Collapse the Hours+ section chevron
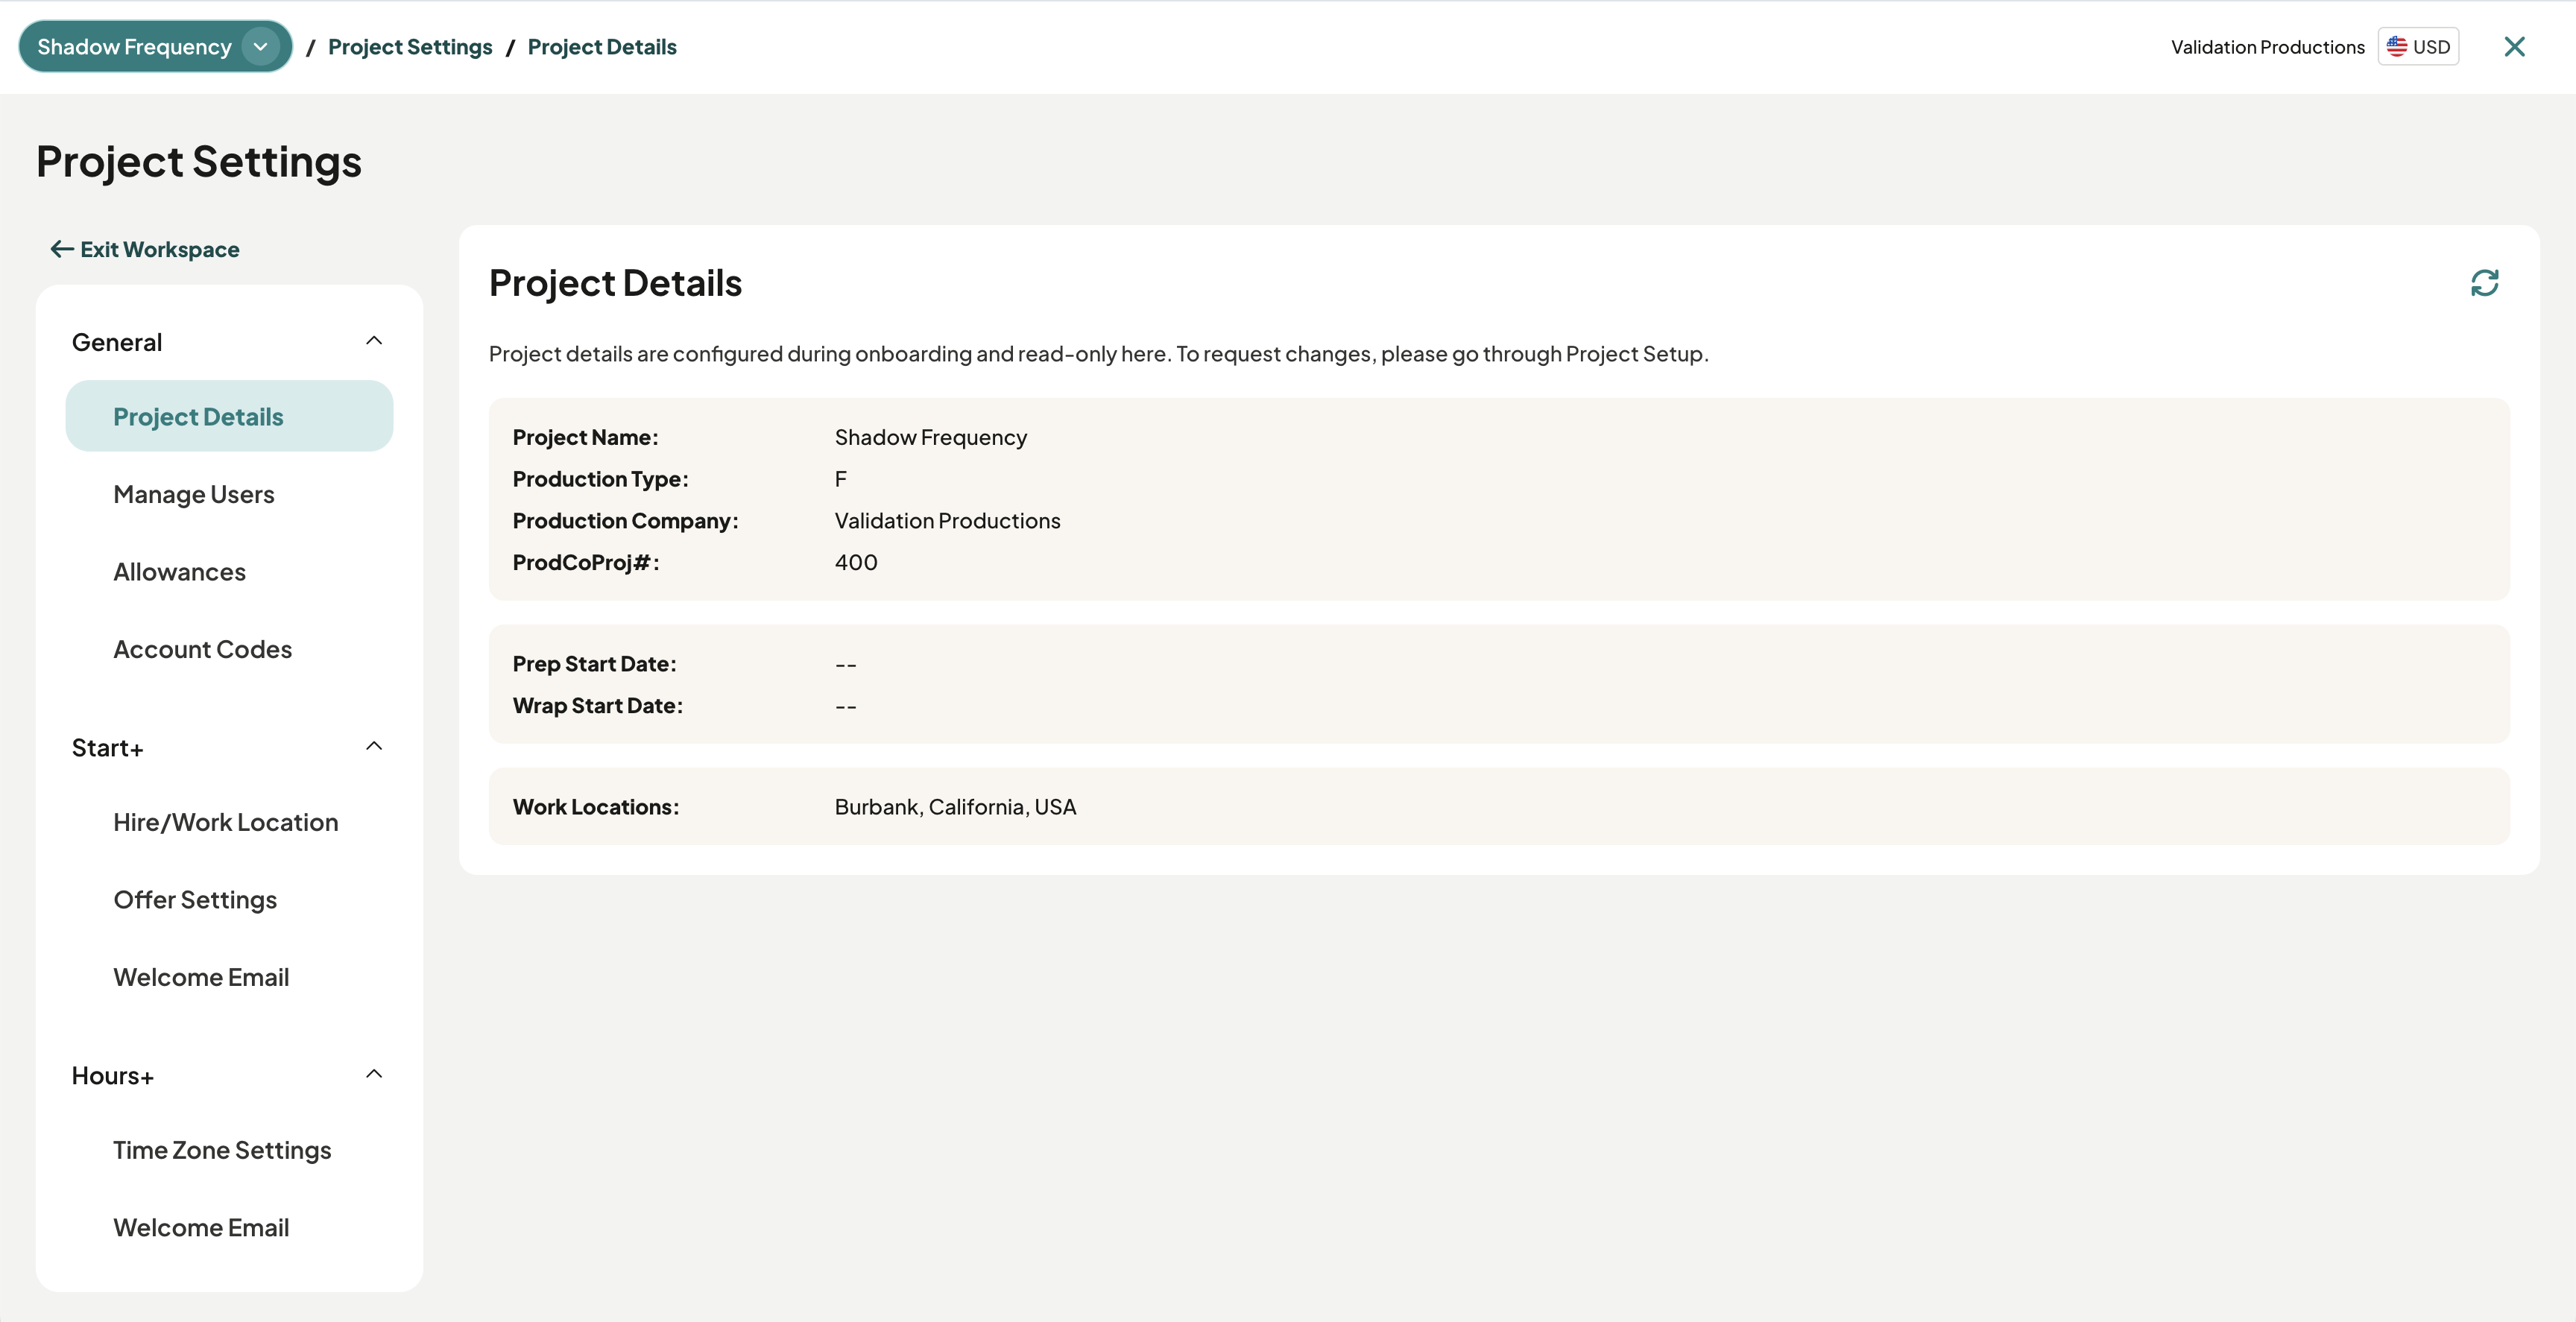Screen dimensions: 2576x1322 pos(374,1075)
